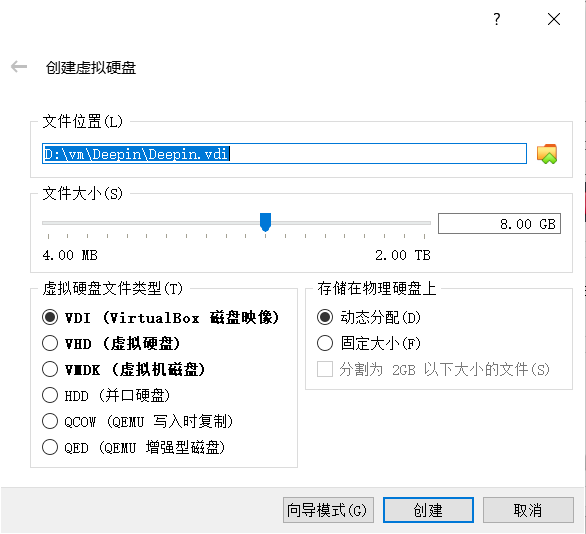Toggle the split into 2GB files checkbox
The width and height of the screenshot is (586, 534).
tap(325, 369)
